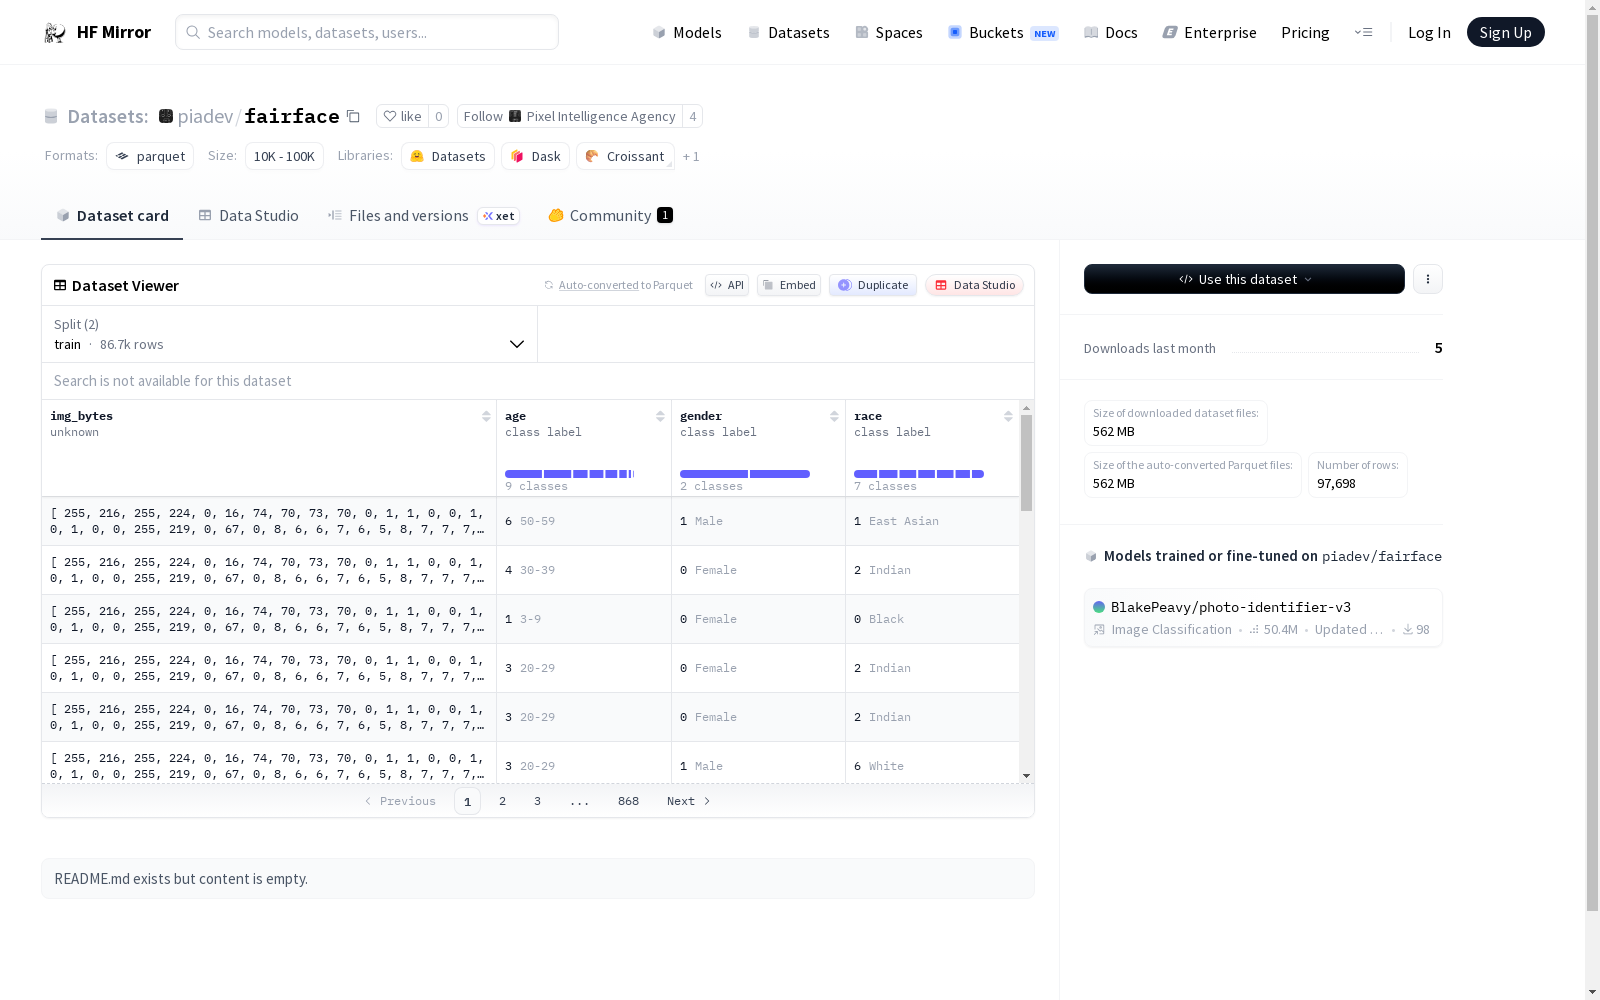Click Log In

pos(1429,32)
